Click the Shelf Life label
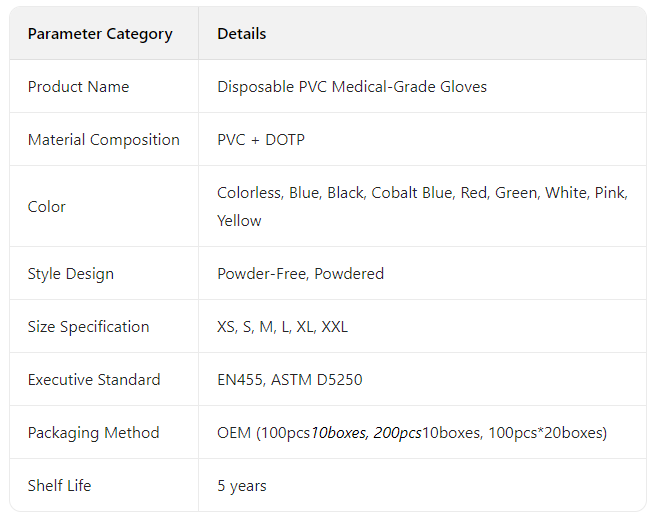This screenshot has width=653, height=518. point(59,486)
